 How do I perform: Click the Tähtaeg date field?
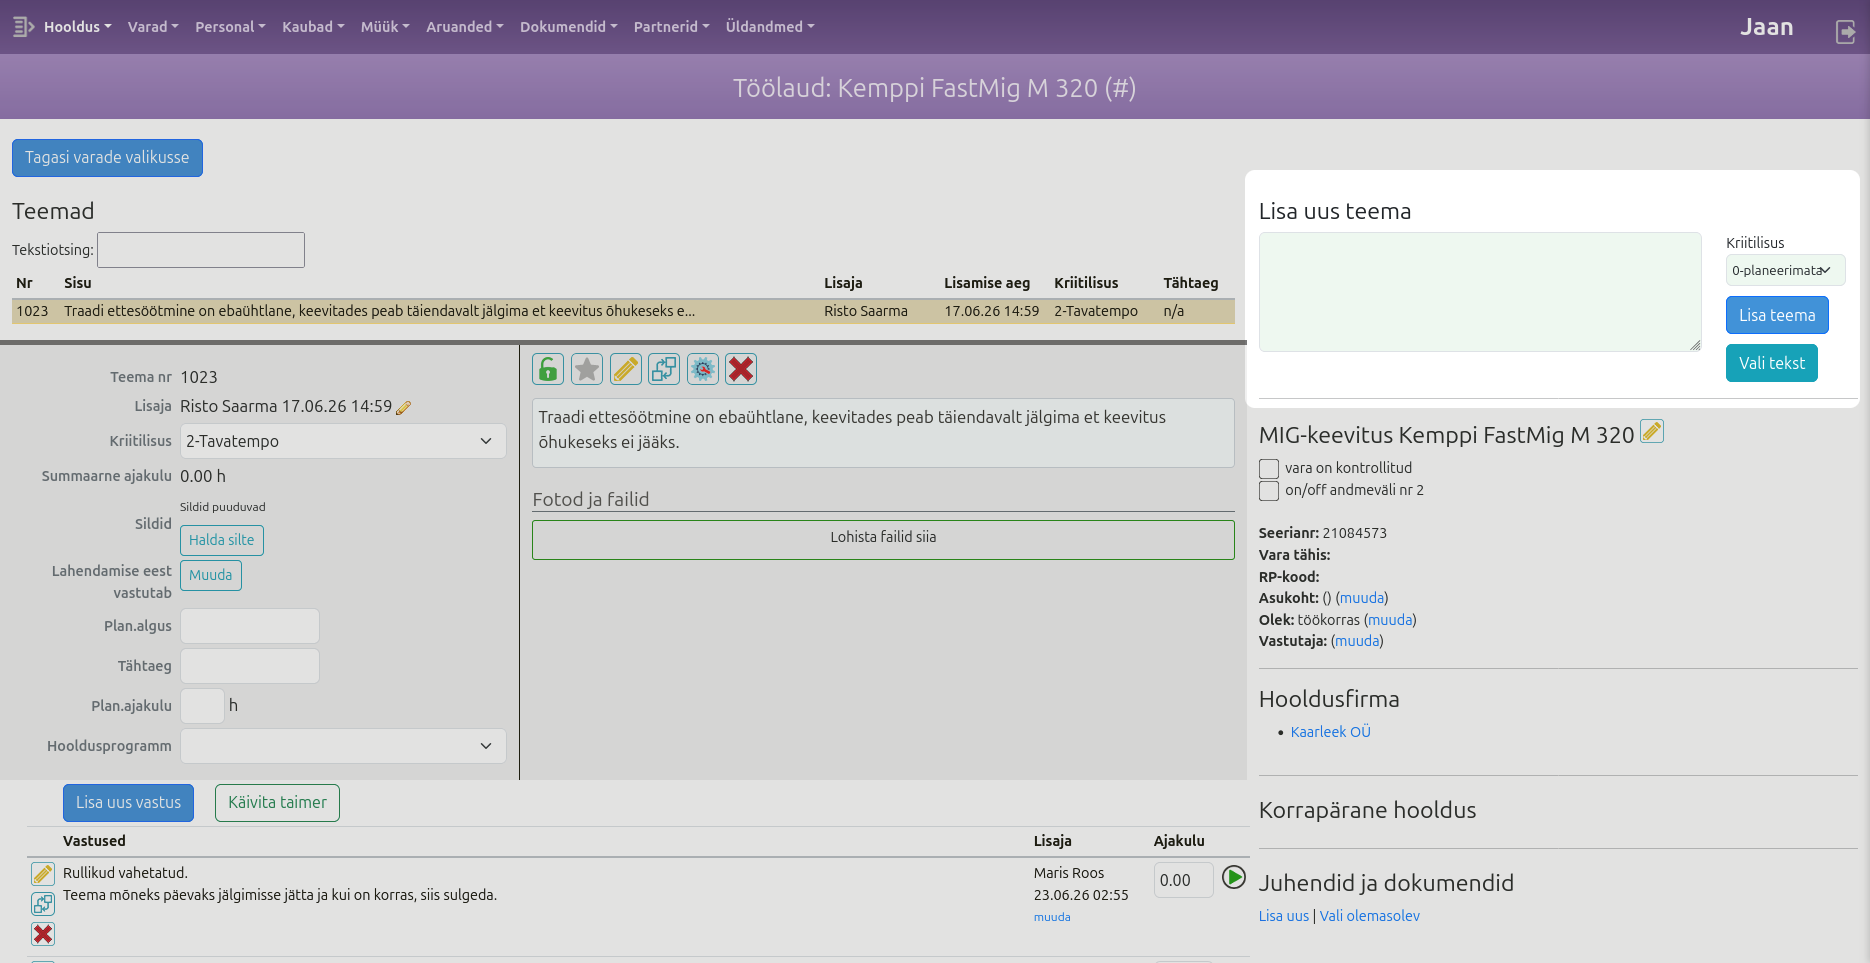pyautogui.click(x=250, y=666)
